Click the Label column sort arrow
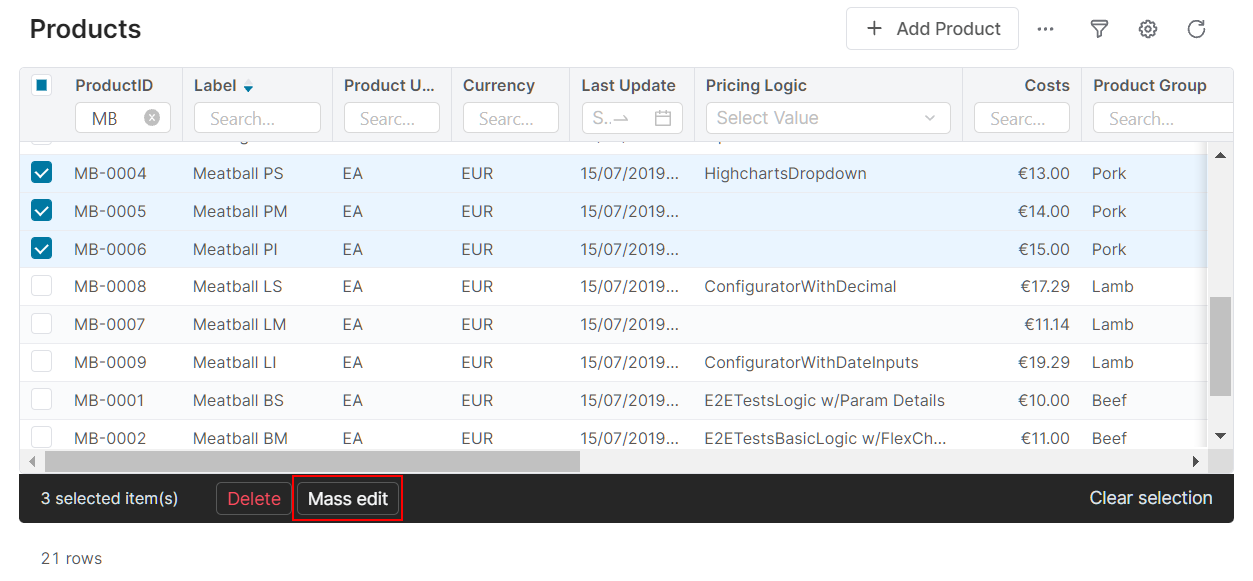 (x=248, y=86)
